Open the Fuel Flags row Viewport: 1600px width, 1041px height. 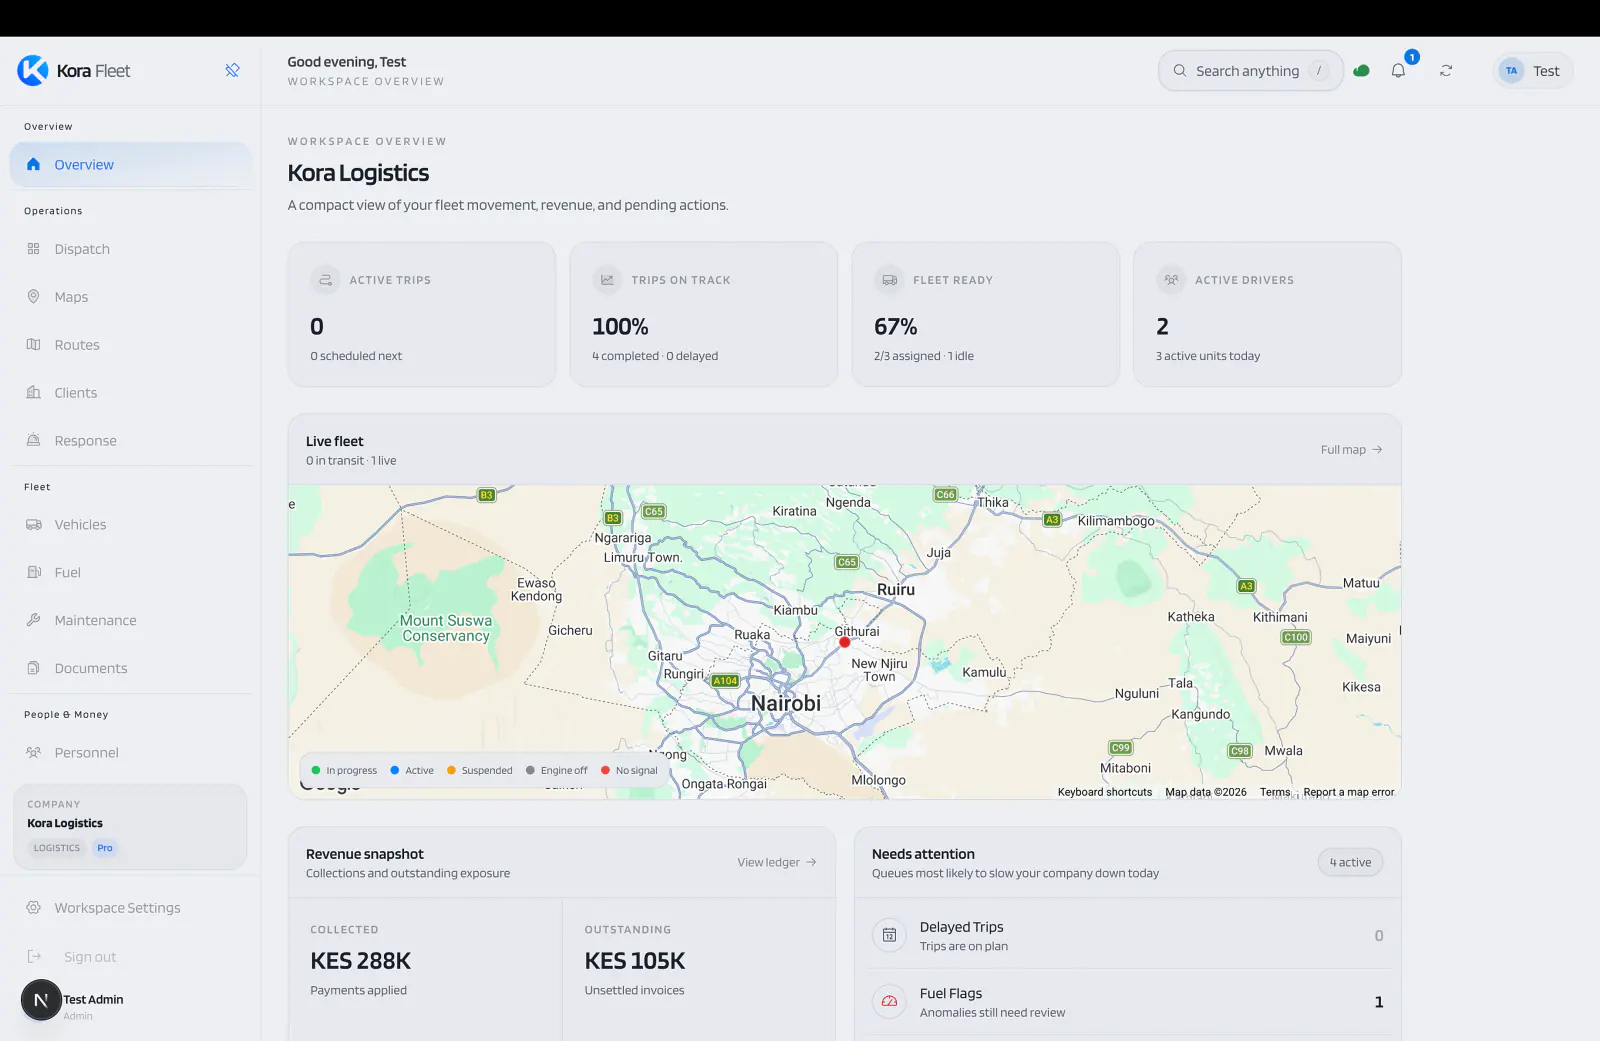(x=1128, y=1002)
